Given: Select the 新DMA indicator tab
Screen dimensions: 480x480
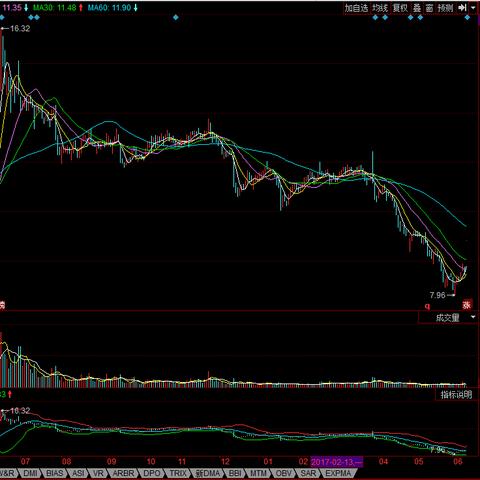Looking at the screenshot, I should pos(208,473).
